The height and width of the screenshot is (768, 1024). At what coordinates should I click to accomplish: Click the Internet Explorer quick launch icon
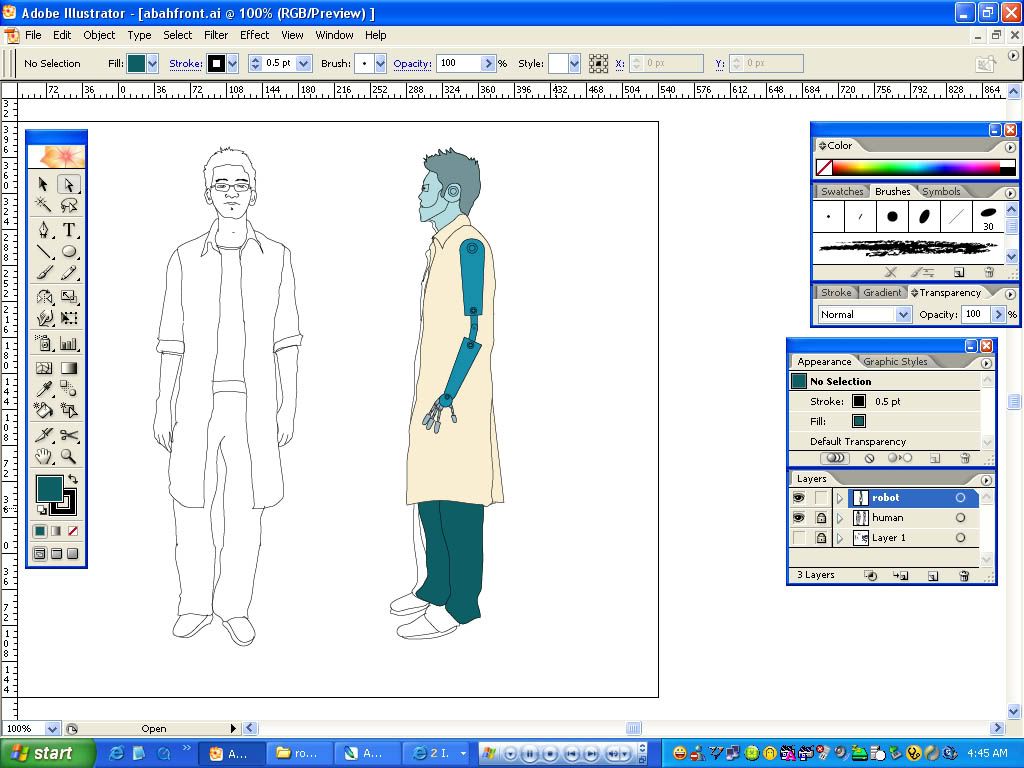[x=117, y=754]
